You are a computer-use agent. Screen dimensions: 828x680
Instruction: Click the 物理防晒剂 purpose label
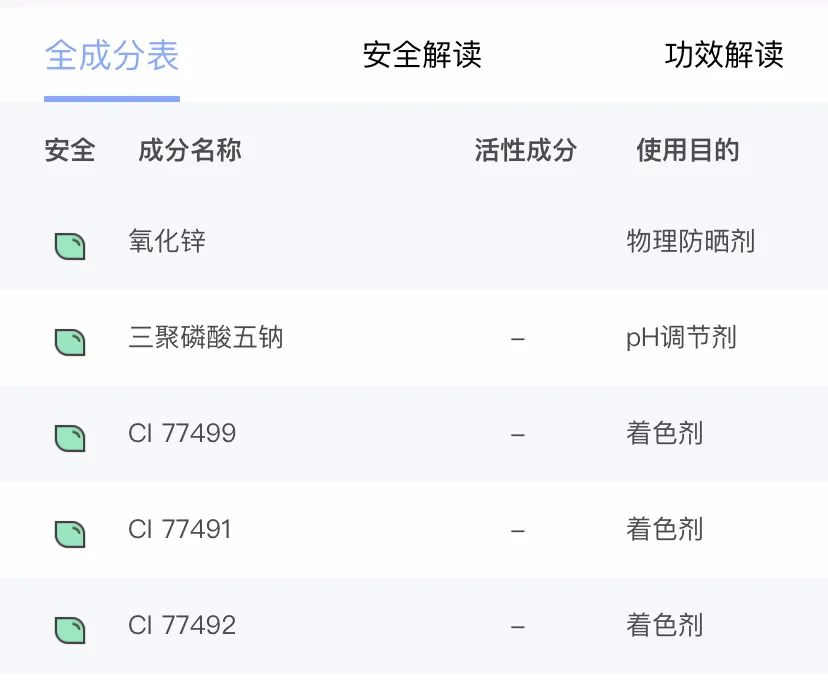[x=691, y=241]
